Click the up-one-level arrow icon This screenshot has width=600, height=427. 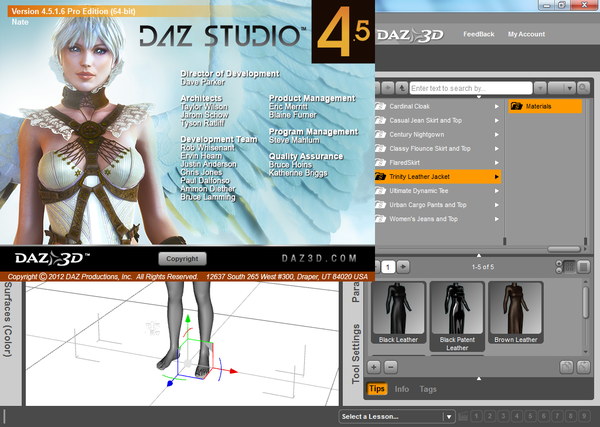[401, 88]
